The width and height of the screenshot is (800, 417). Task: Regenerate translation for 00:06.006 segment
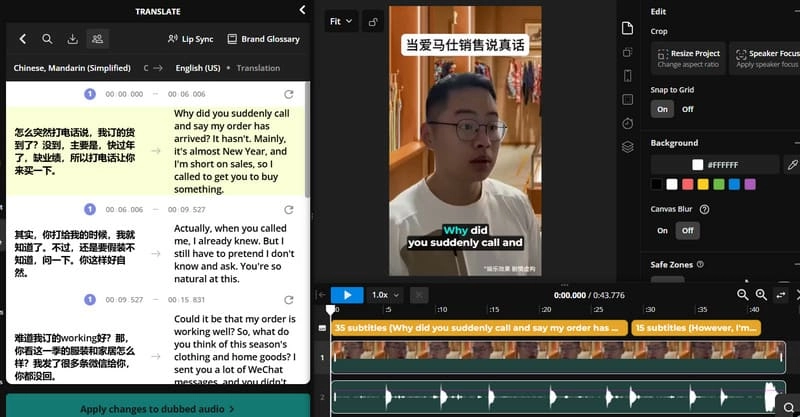click(289, 210)
